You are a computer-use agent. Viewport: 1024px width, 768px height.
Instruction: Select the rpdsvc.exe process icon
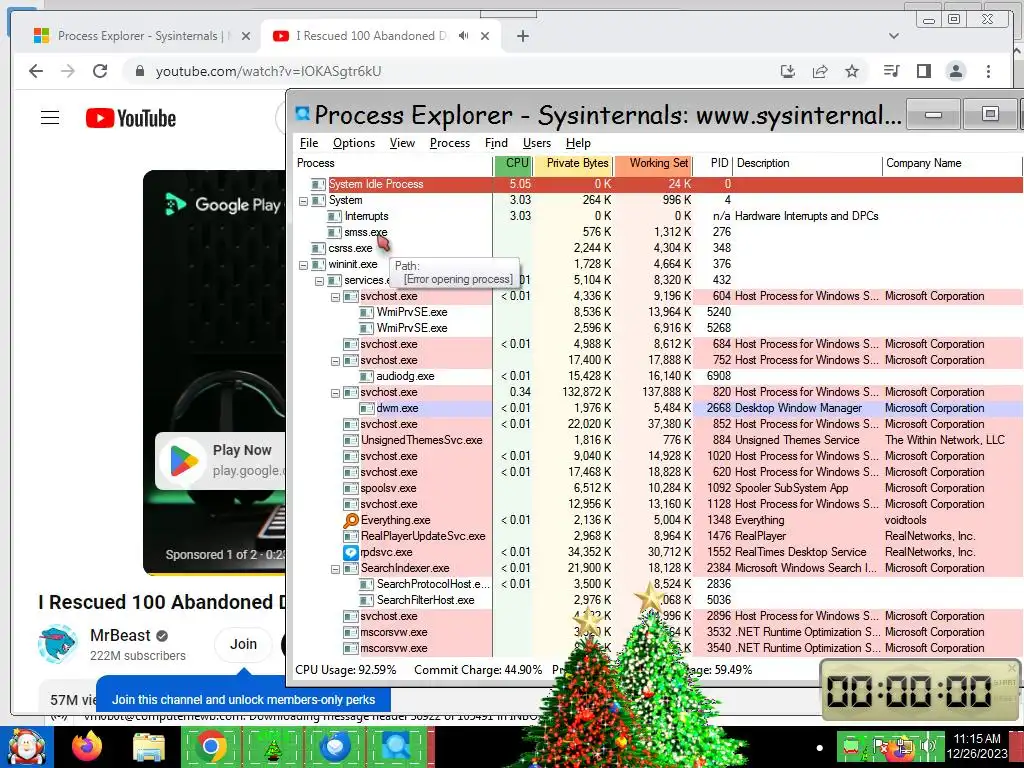[351, 552]
